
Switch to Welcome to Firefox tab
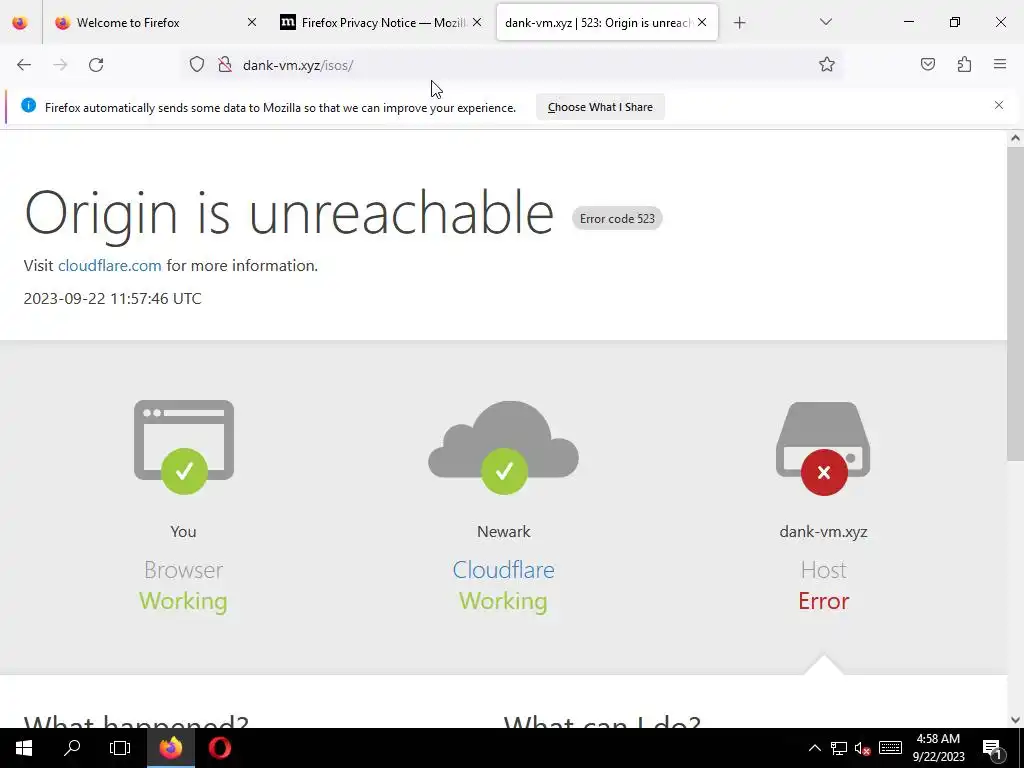[x=155, y=23]
